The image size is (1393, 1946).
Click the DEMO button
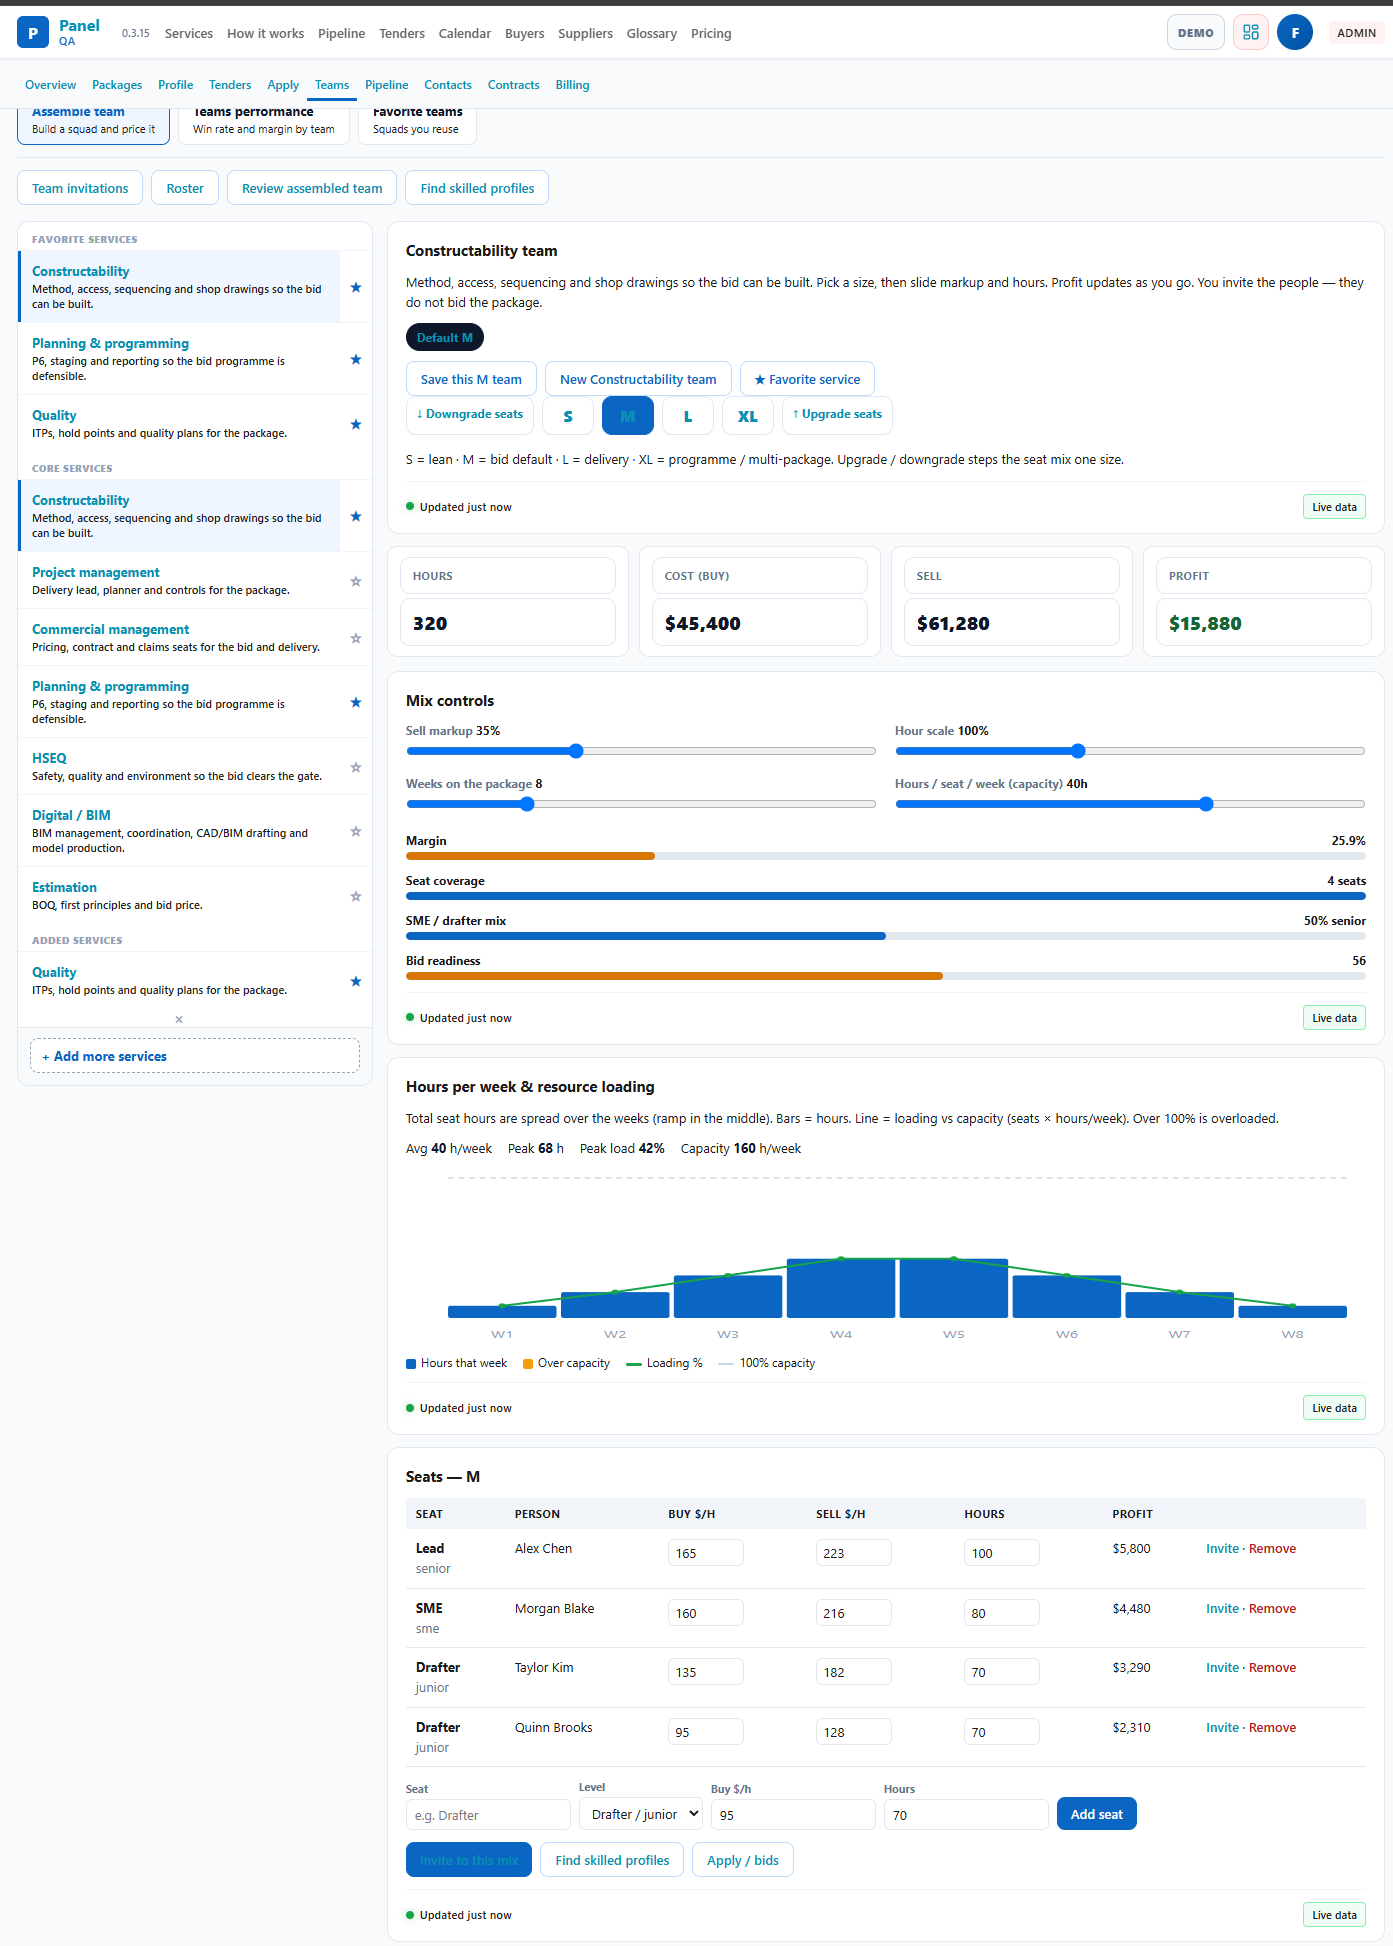pyautogui.click(x=1196, y=33)
